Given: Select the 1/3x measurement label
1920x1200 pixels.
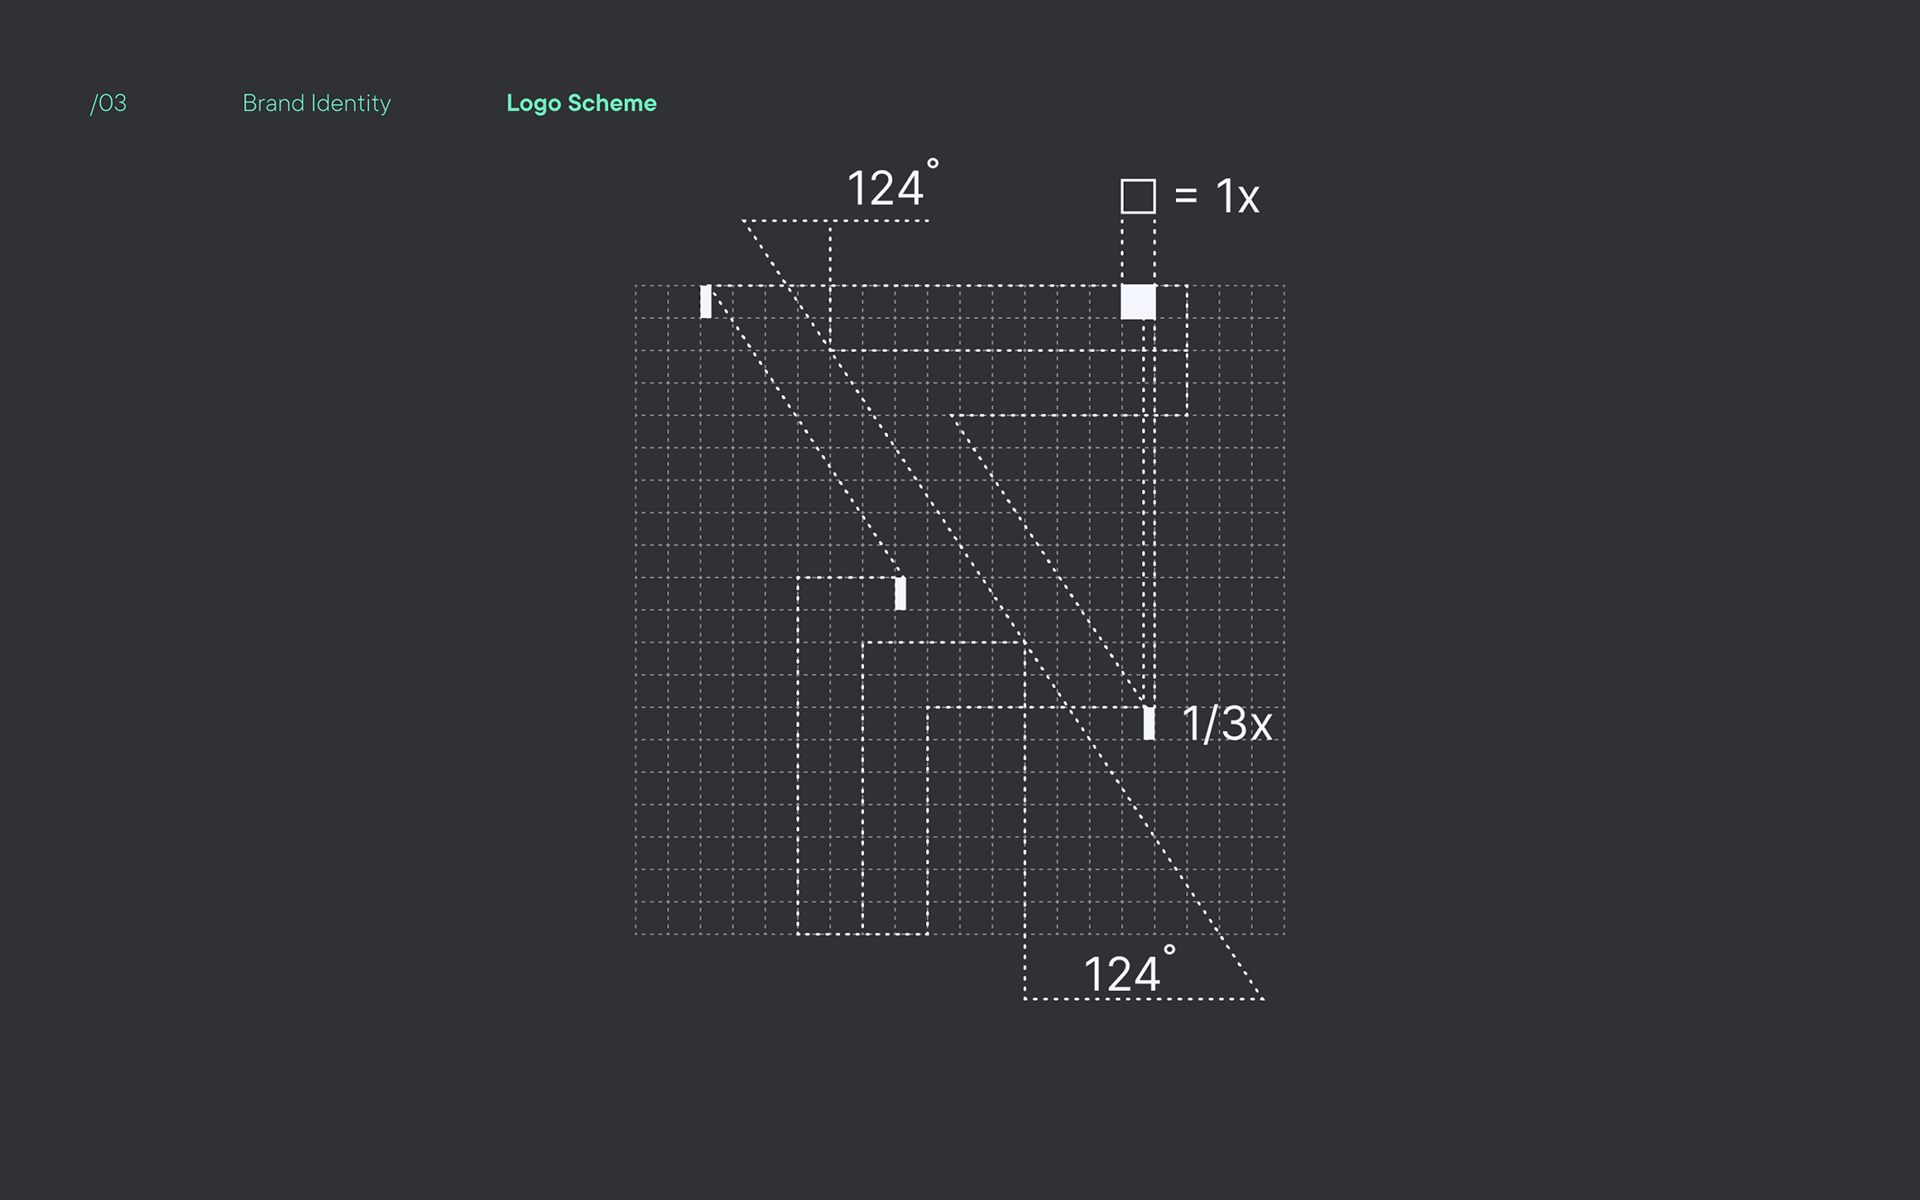Looking at the screenshot, I should [1226, 724].
